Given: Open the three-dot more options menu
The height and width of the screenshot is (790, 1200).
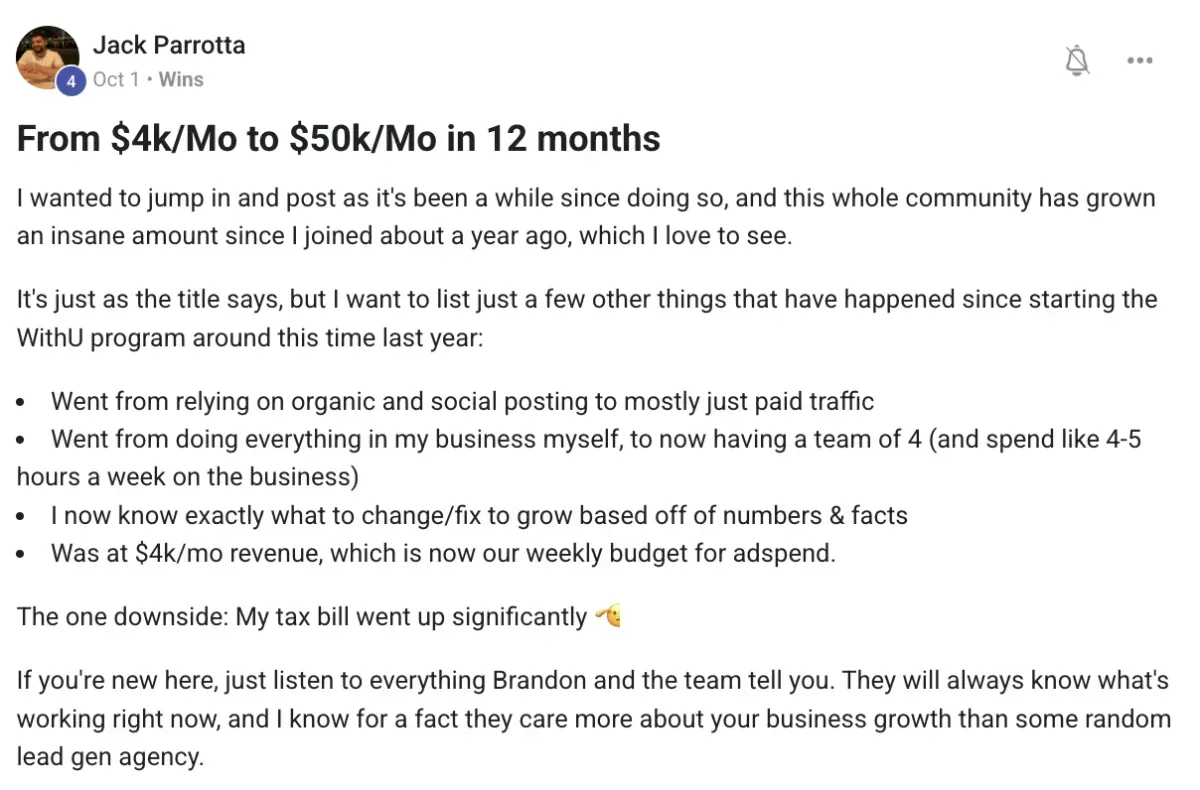Looking at the screenshot, I should point(1139,61).
